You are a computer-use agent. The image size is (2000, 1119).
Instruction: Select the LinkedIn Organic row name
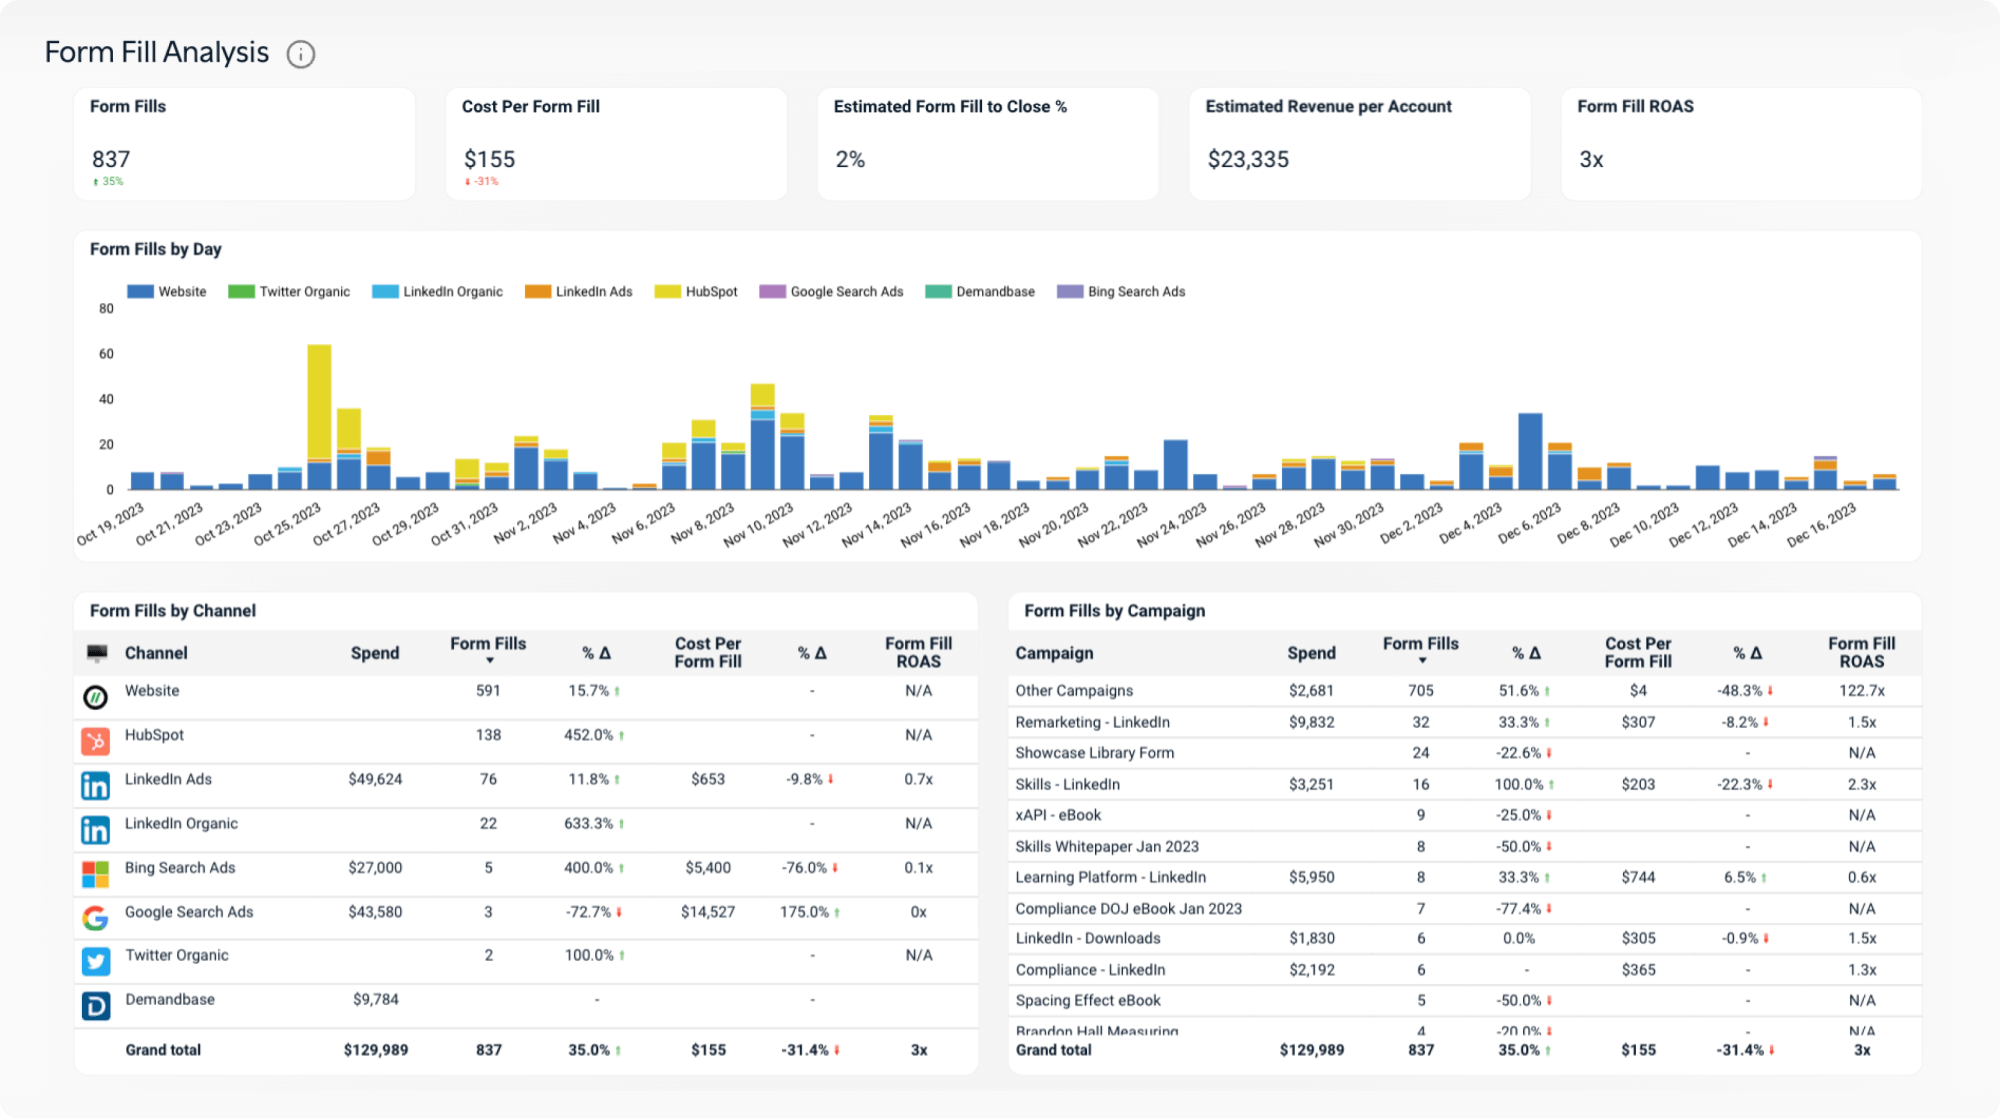click(x=181, y=824)
